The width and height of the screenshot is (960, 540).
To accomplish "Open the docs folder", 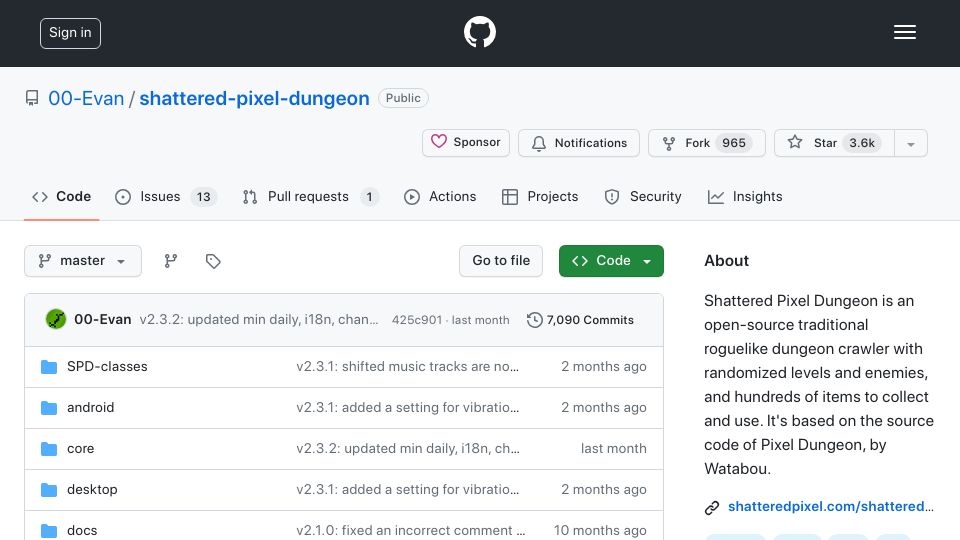I will [82, 530].
